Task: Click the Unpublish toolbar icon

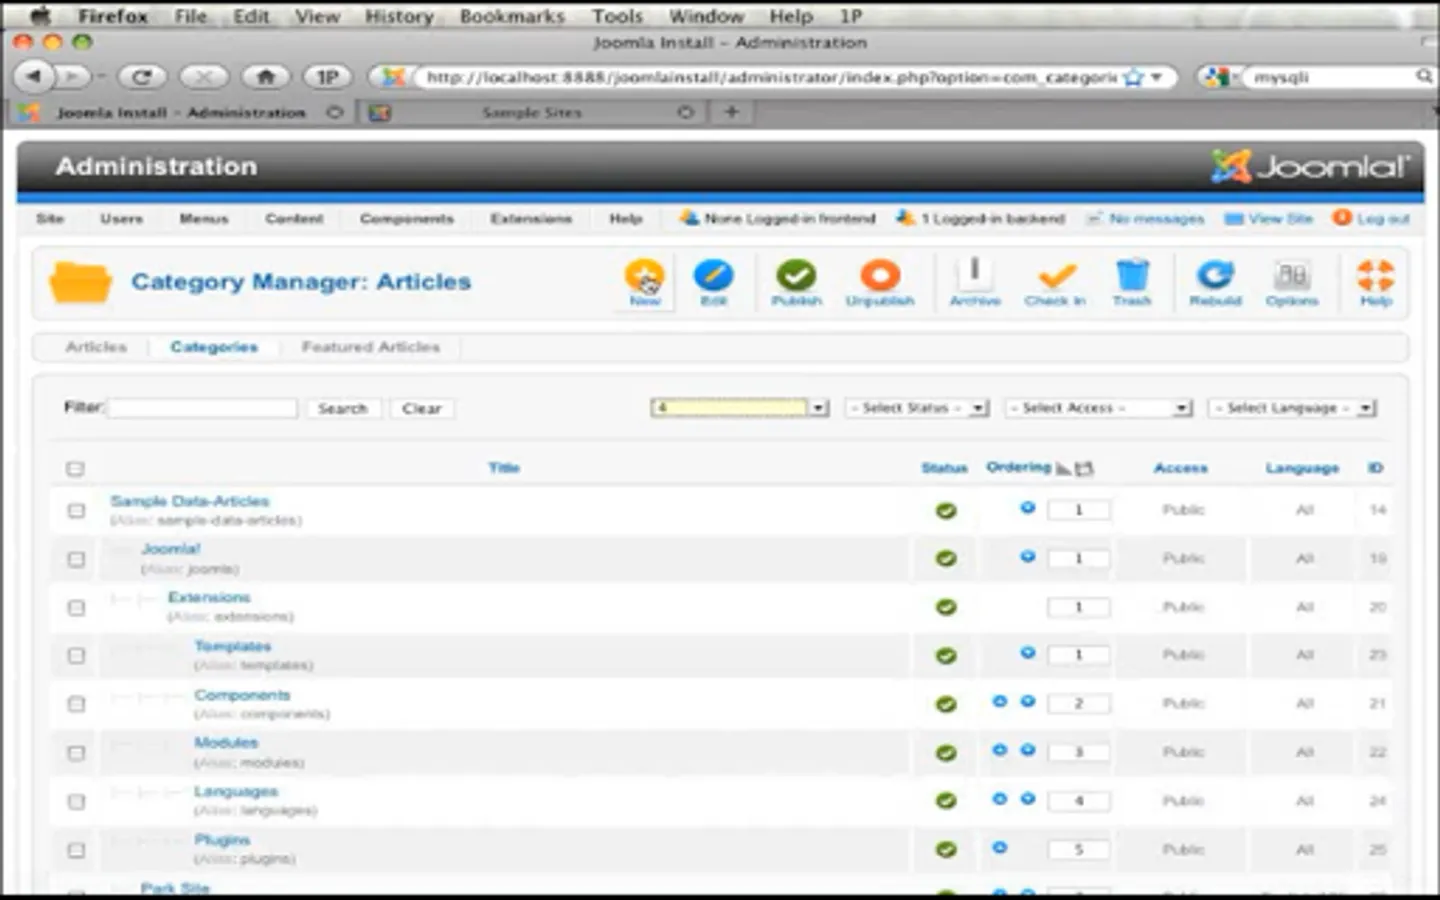Action: [880, 282]
